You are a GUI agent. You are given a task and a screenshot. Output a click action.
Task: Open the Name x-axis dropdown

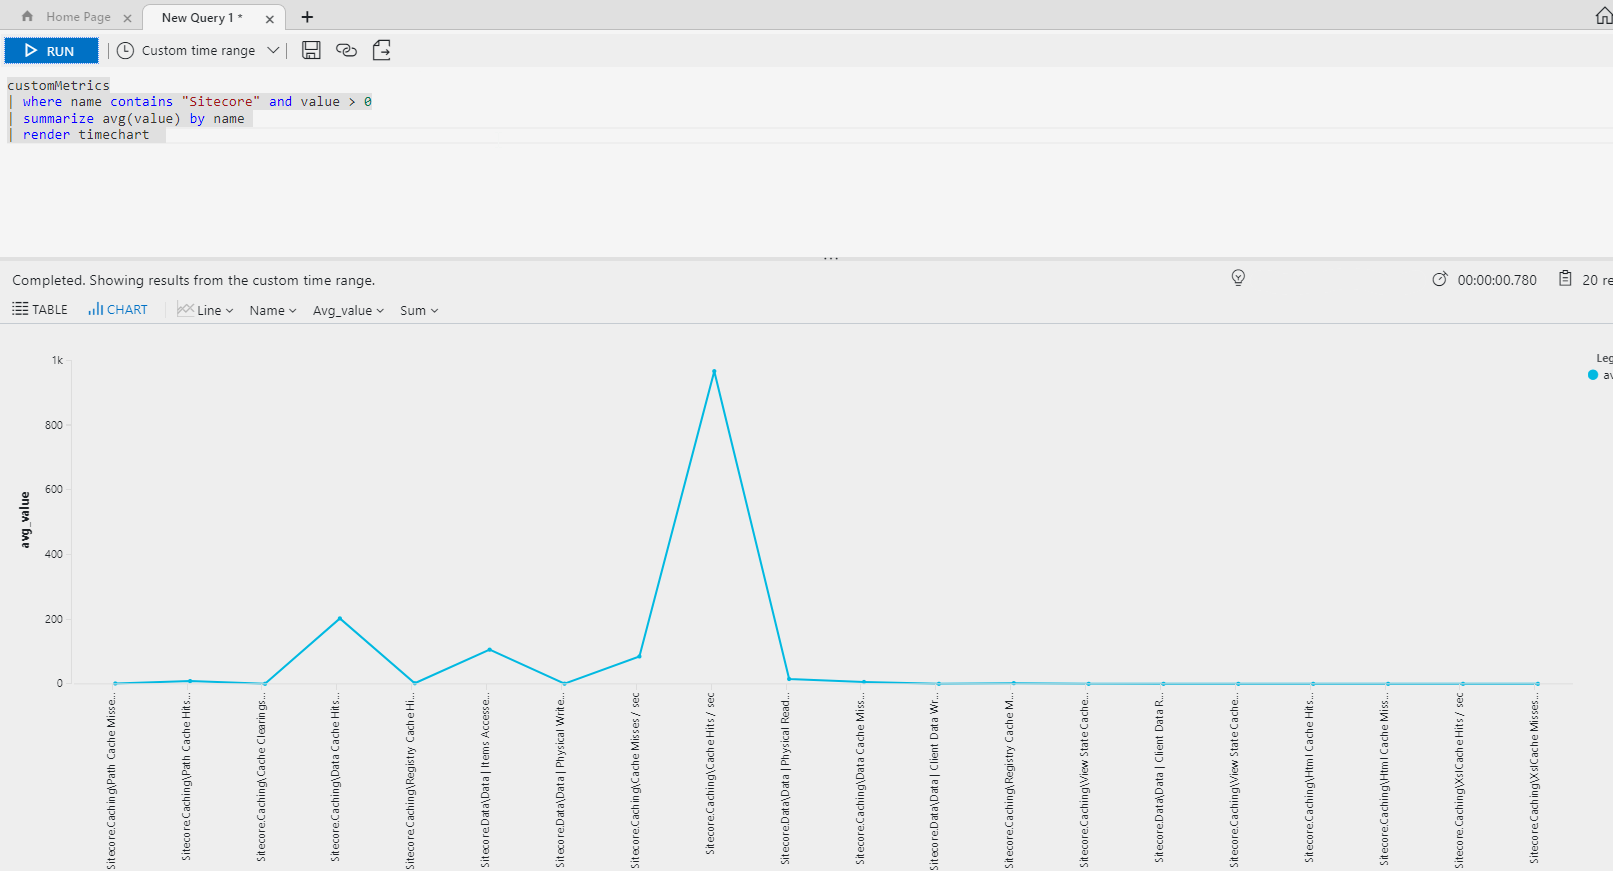pyautogui.click(x=273, y=310)
